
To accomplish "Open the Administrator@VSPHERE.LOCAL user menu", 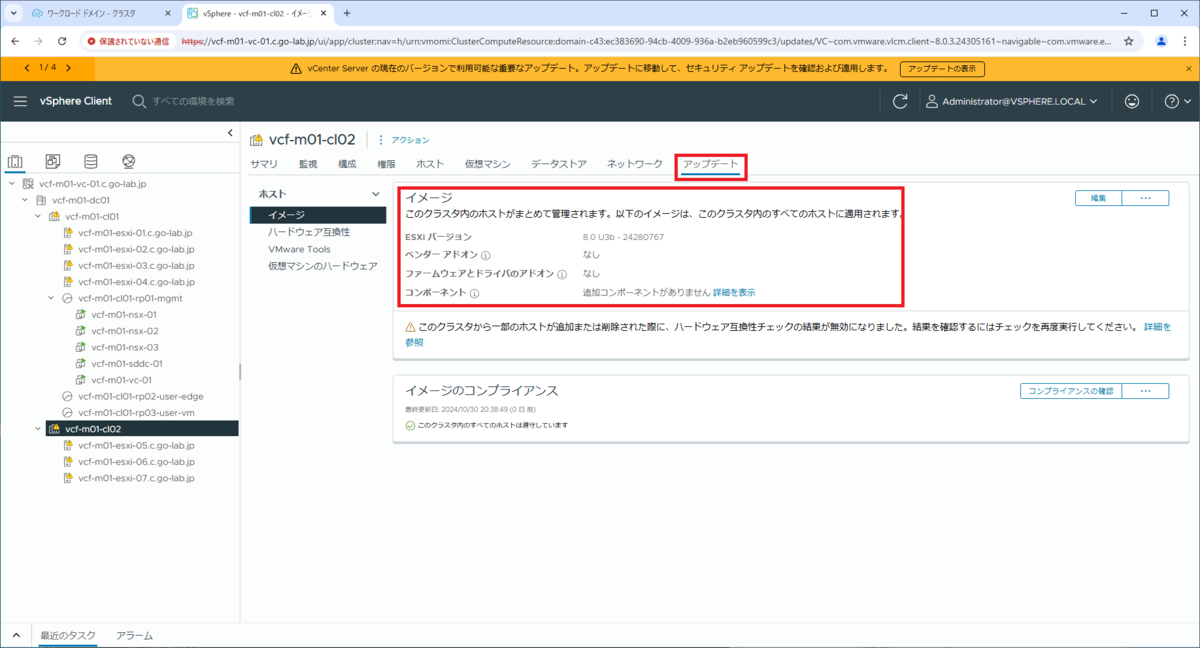I will point(1012,101).
